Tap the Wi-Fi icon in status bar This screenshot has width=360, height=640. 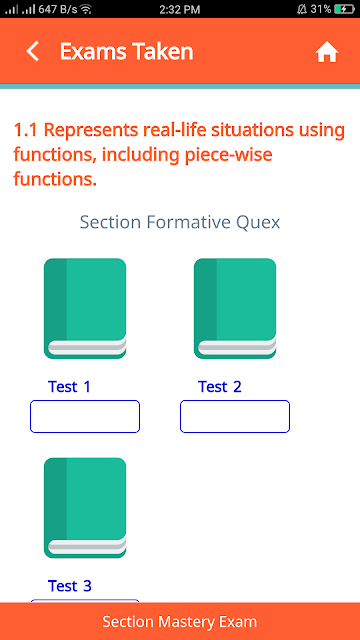coord(86,9)
